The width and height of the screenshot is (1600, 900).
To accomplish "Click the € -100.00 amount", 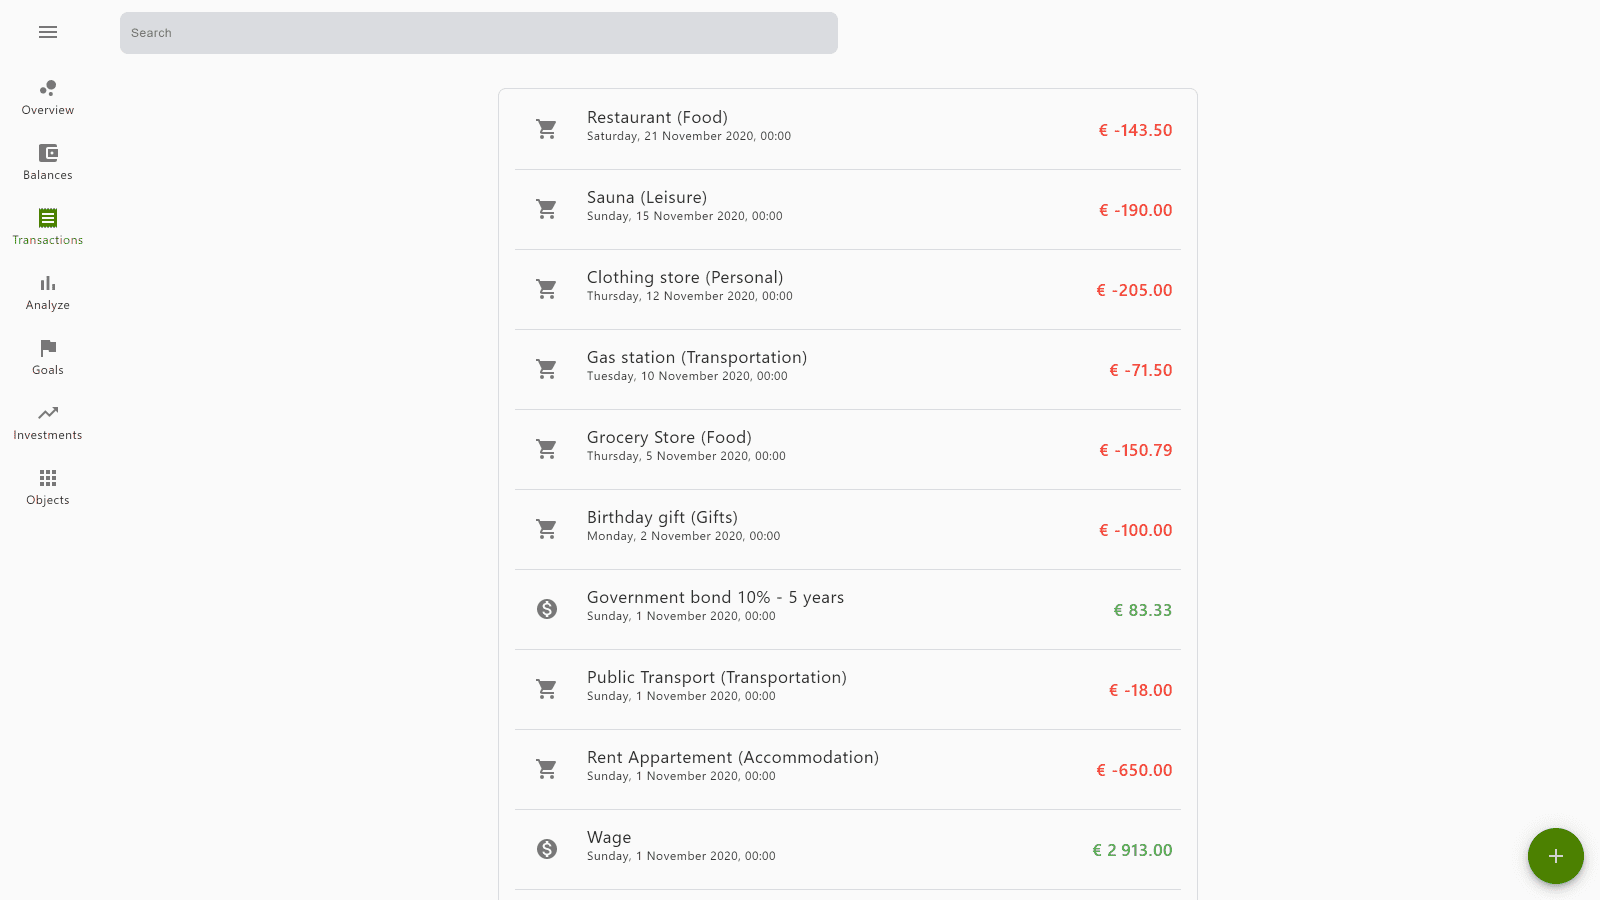I will click(1135, 530).
